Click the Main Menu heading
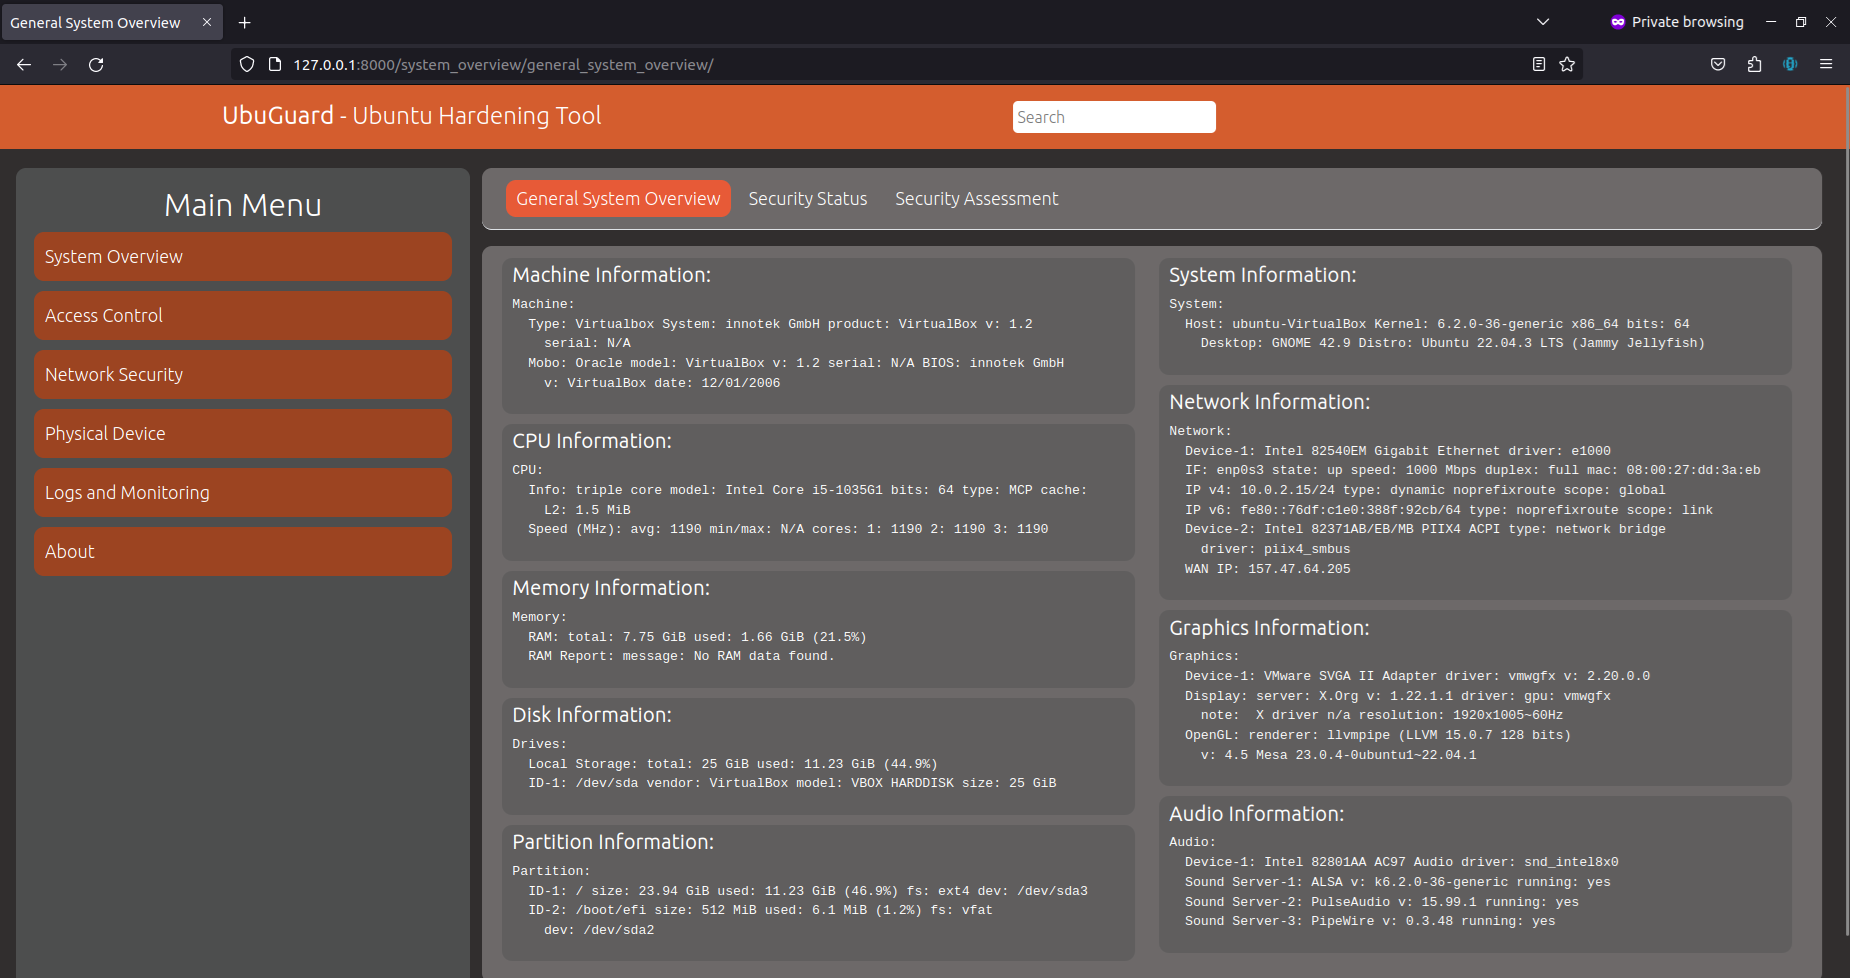 coord(243,205)
